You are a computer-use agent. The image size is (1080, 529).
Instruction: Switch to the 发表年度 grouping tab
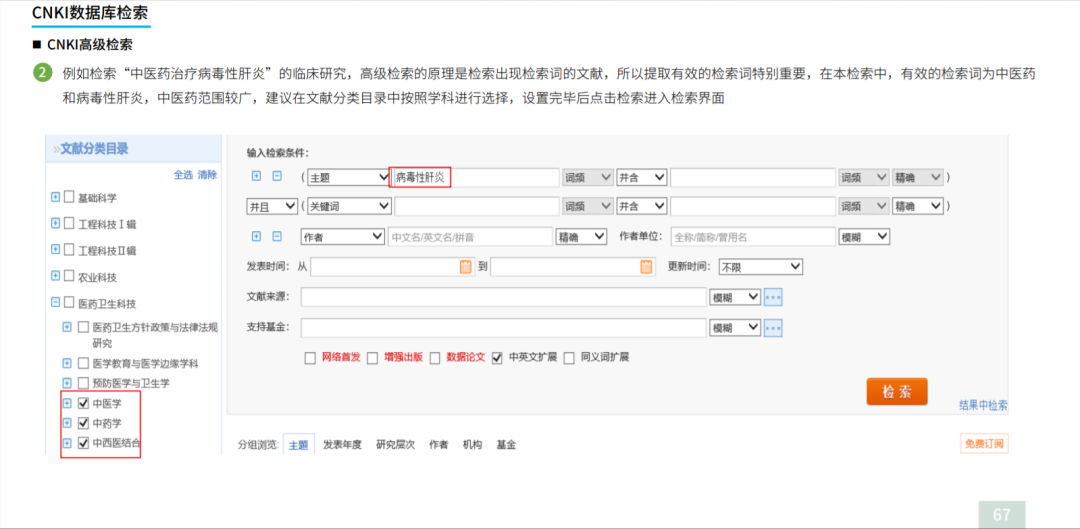point(342,445)
